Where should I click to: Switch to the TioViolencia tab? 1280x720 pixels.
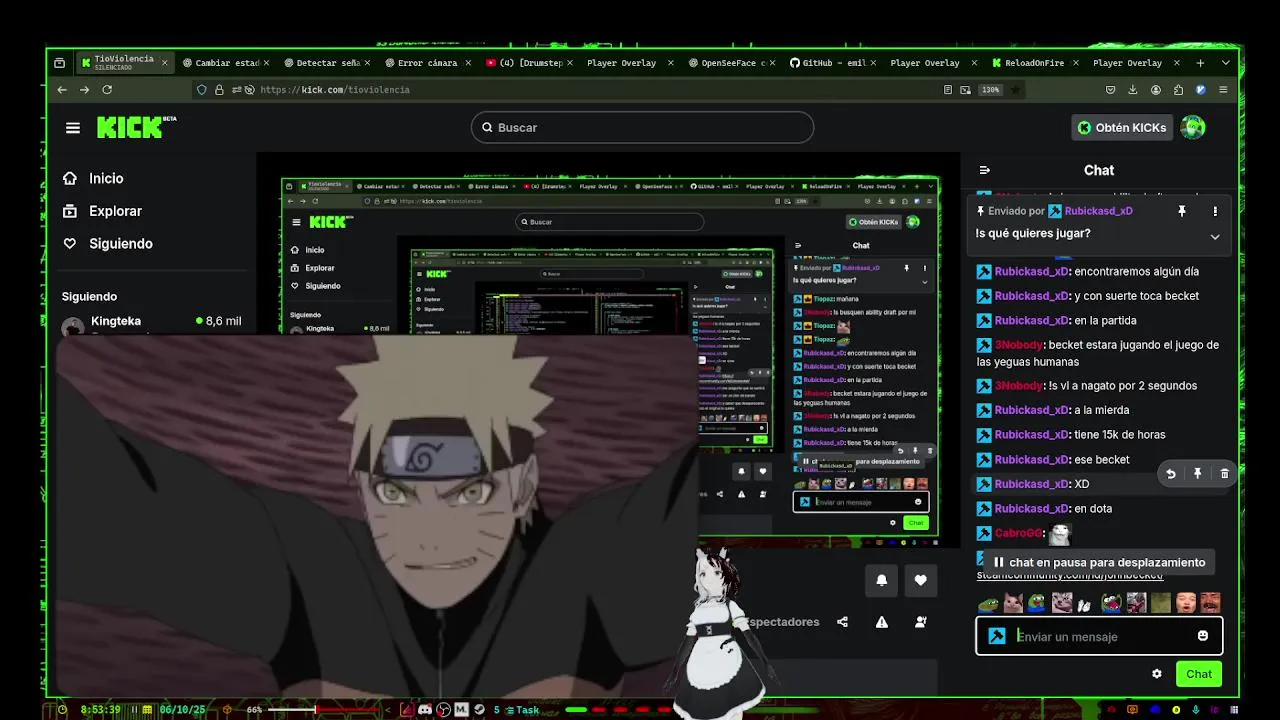click(125, 63)
